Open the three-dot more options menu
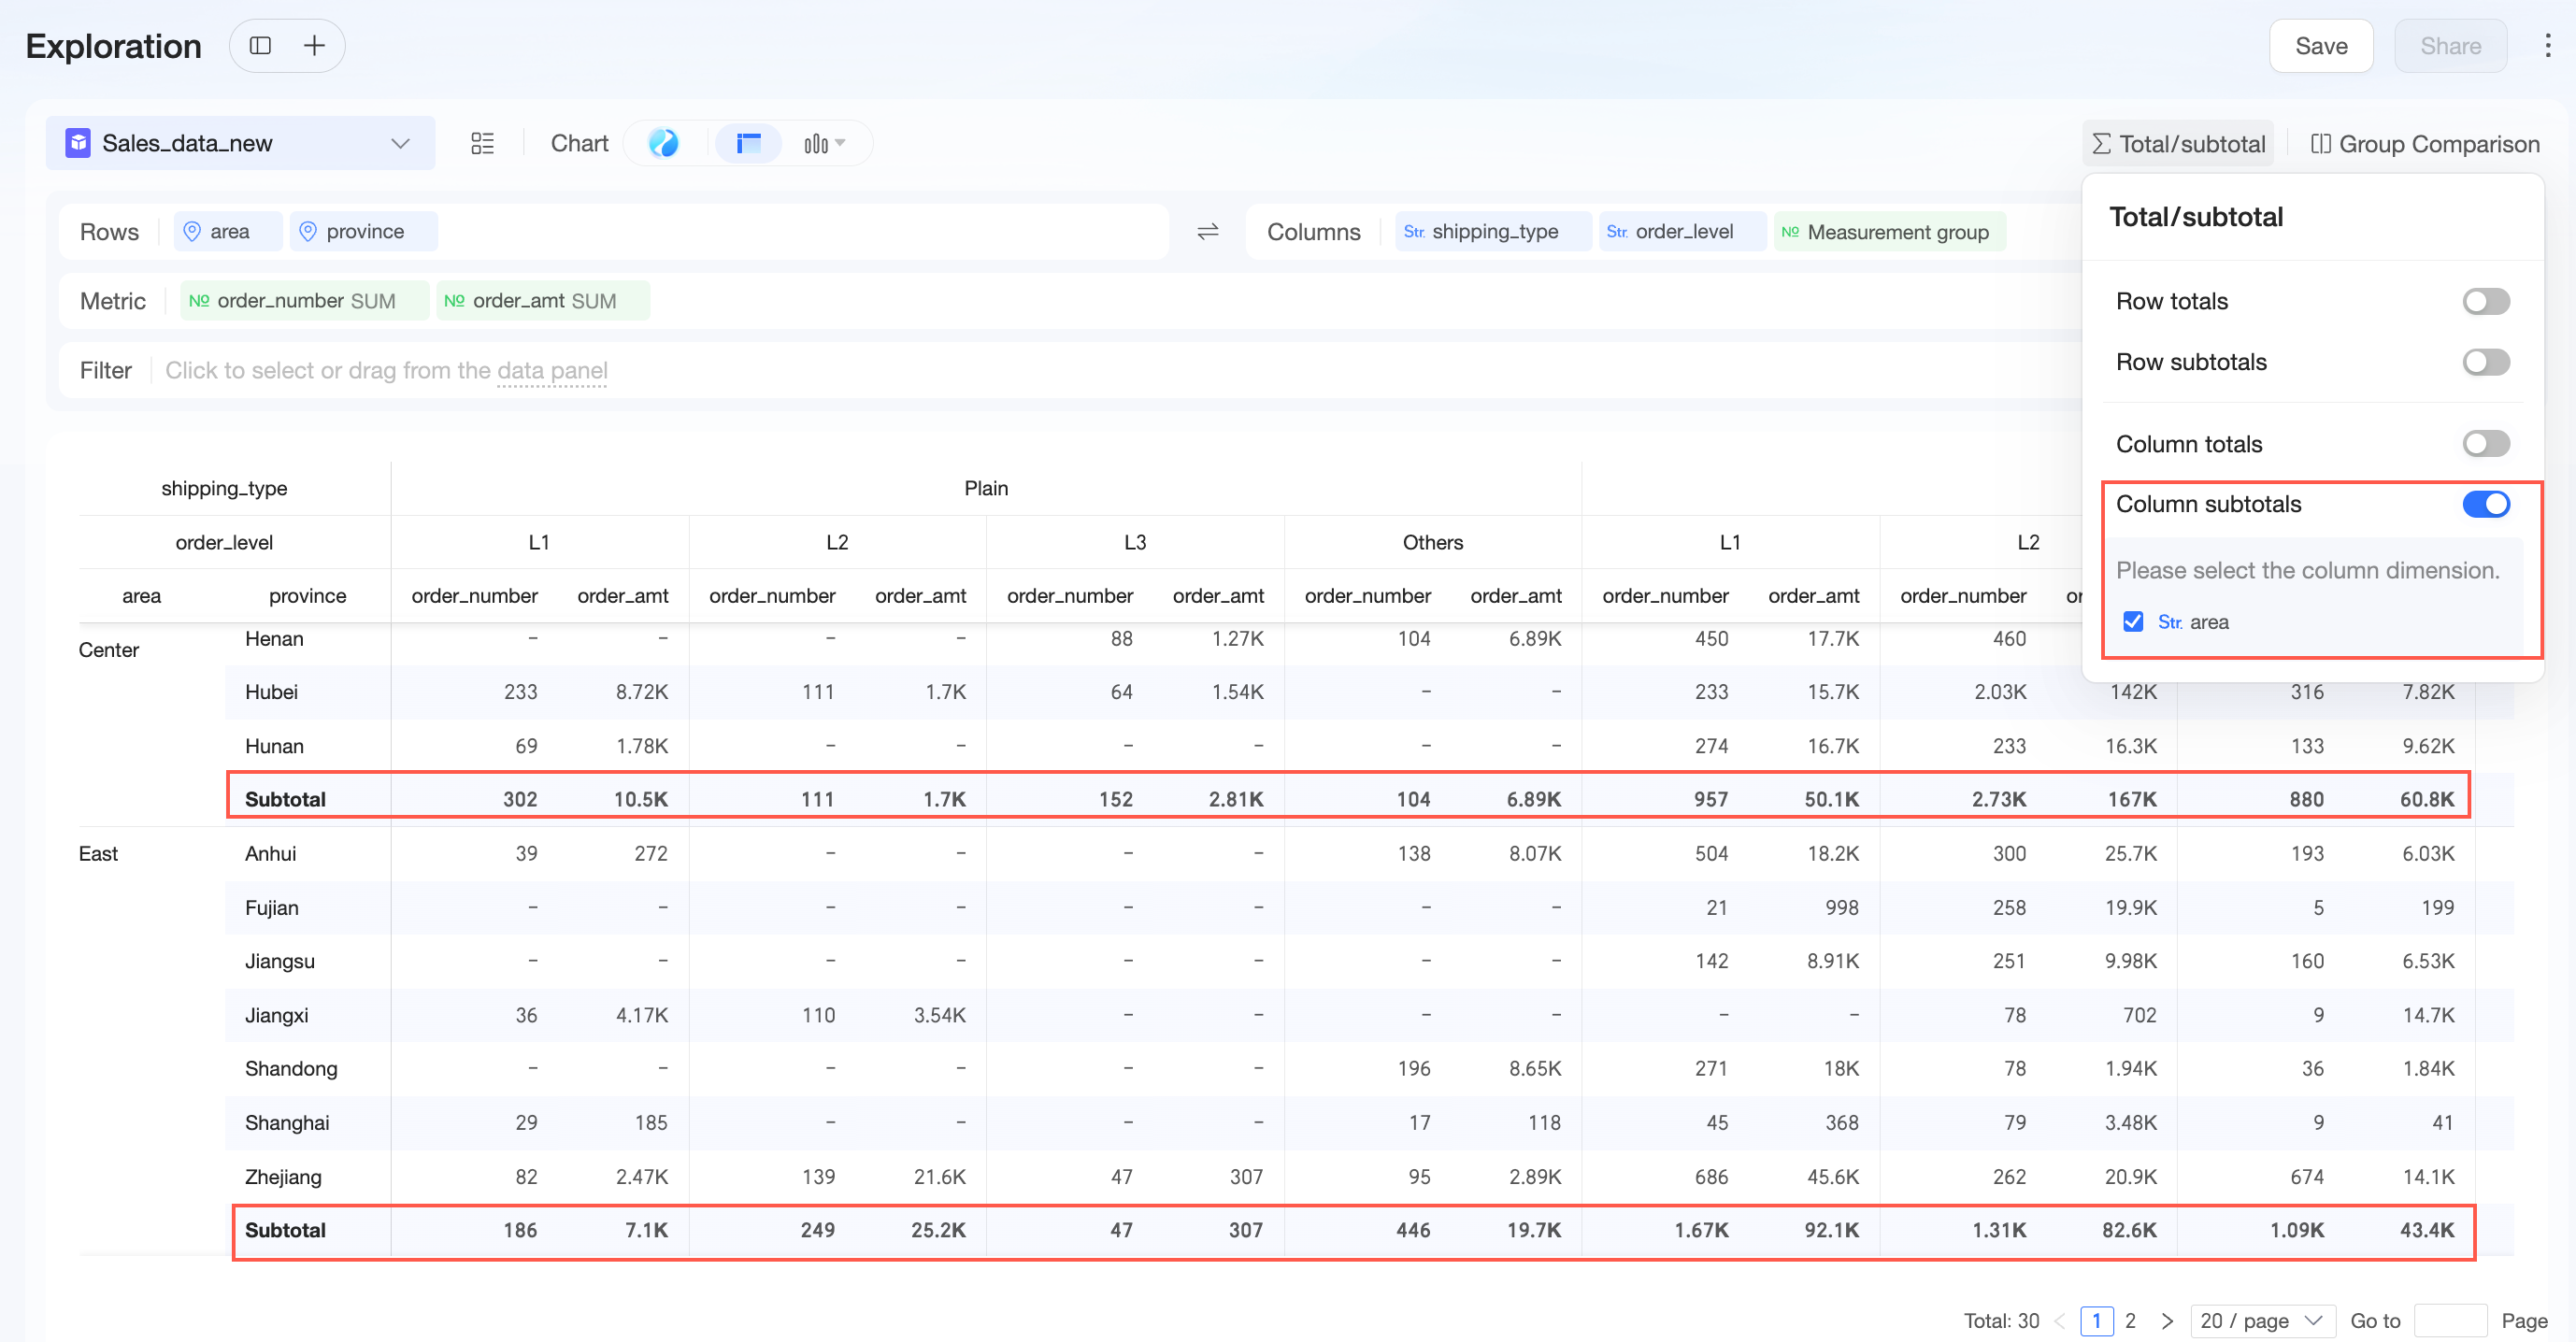 click(2547, 46)
